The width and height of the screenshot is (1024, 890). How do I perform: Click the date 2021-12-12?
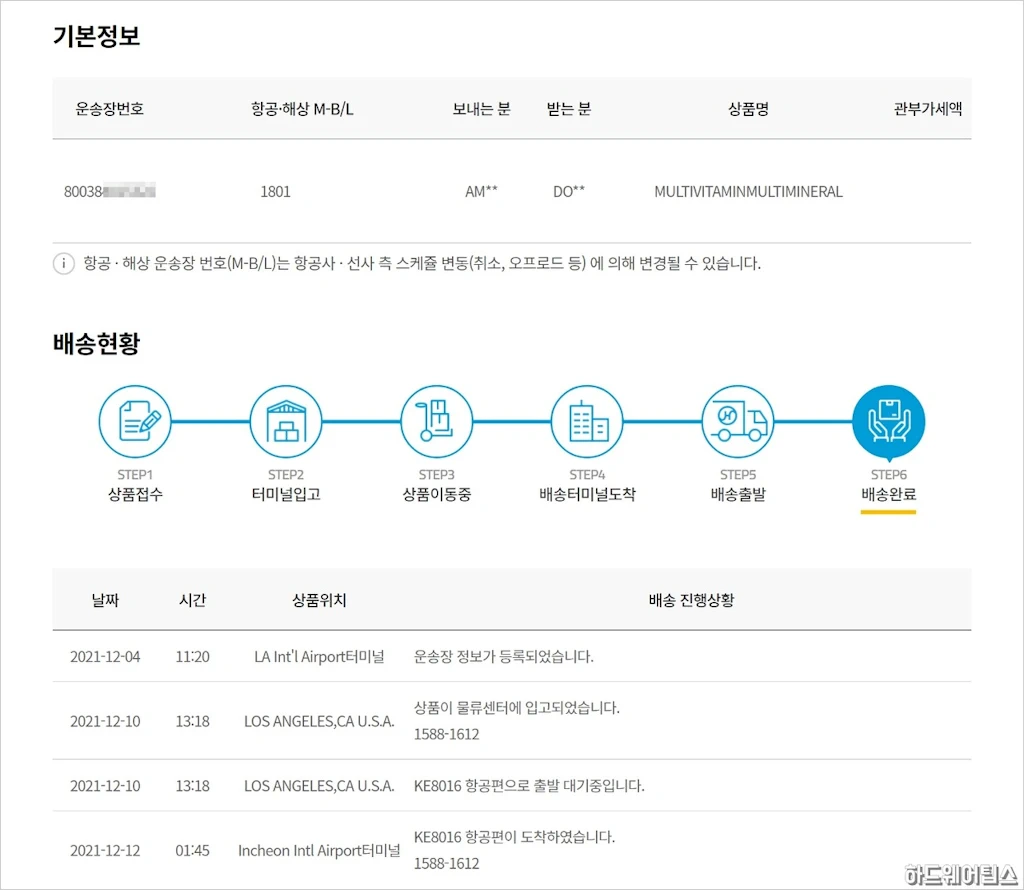105,851
